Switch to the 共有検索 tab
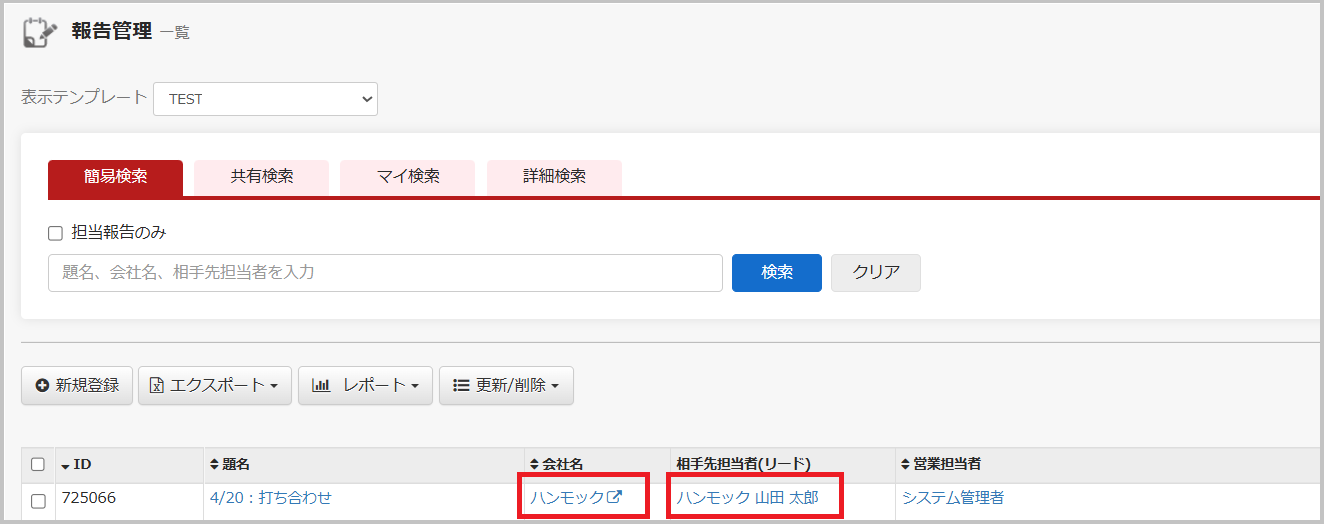The image size is (1324, 524). tap(262, 177)
